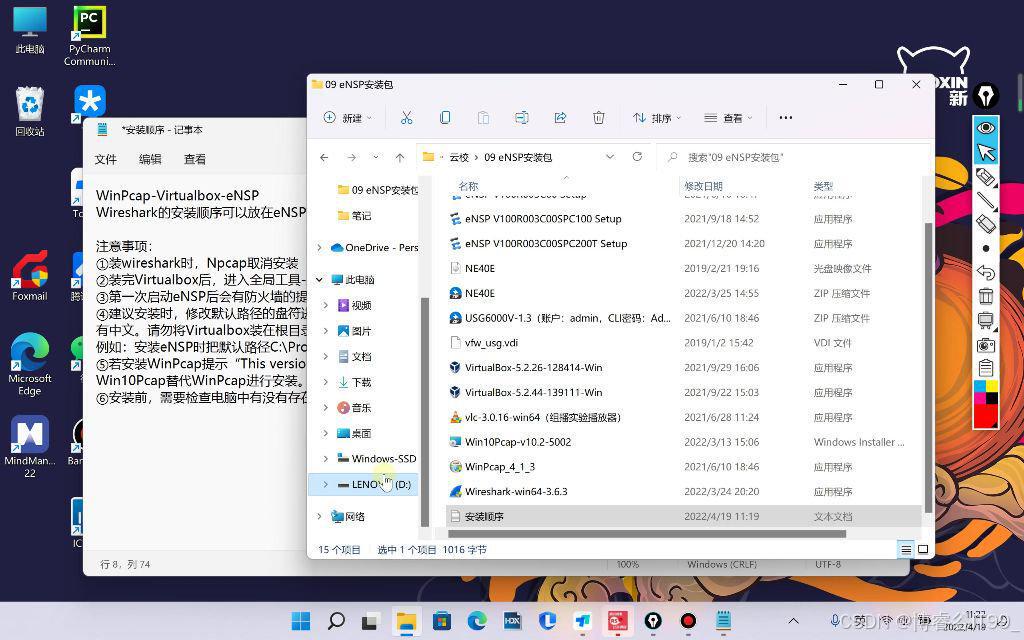Open the 排序 (Sort) dropdown

point(657,118)
